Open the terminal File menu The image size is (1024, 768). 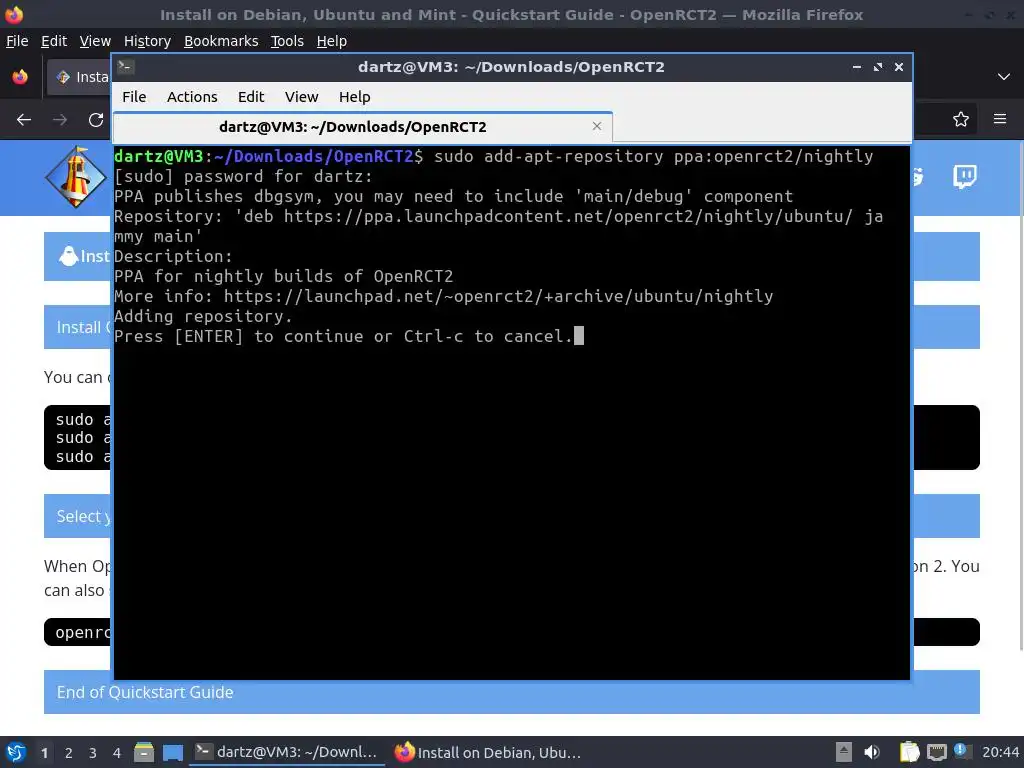134,97
